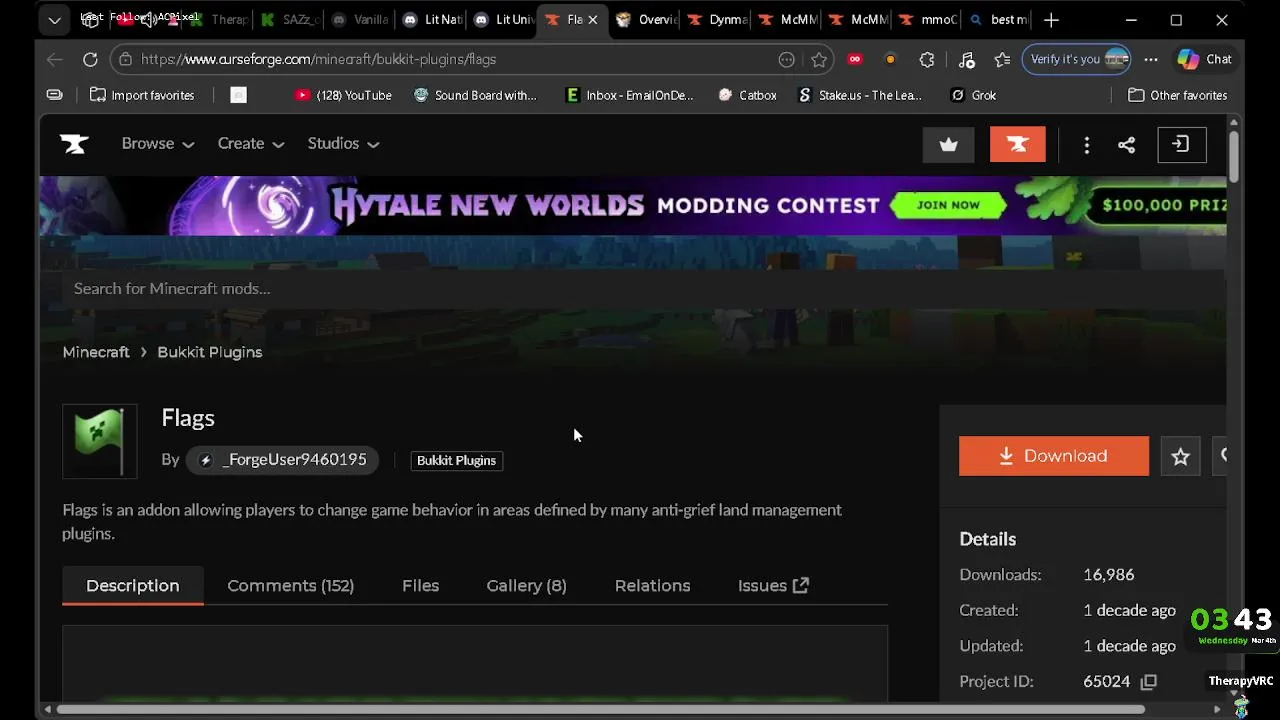
Task: Click the red extension icon in toolbar
Action: point(855,59)
